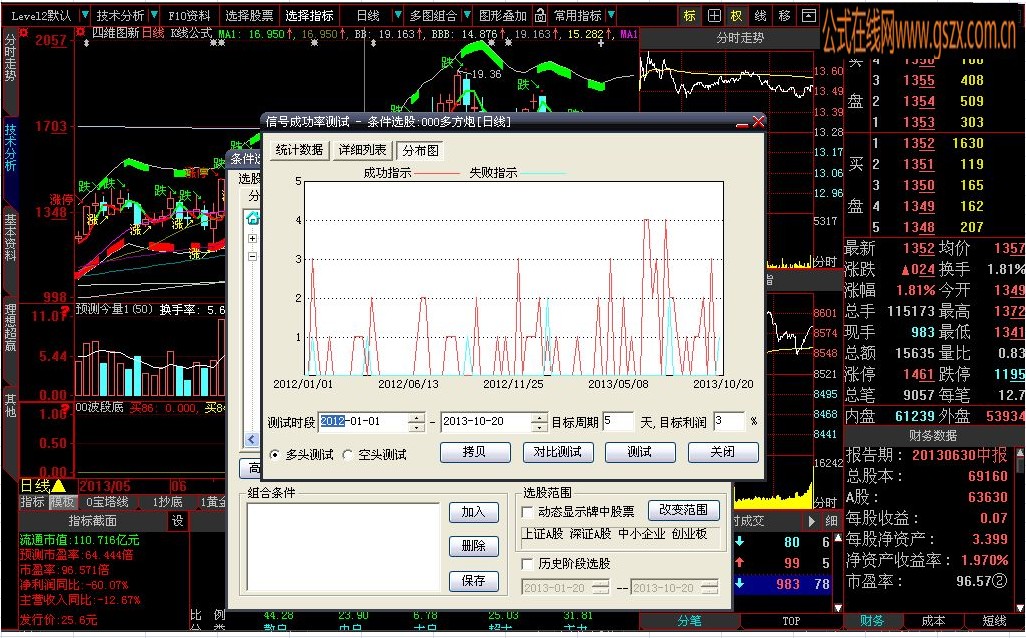Open the 日线 period dropdown arrow
Screen dimensions: 1026x638
point(397,15)
